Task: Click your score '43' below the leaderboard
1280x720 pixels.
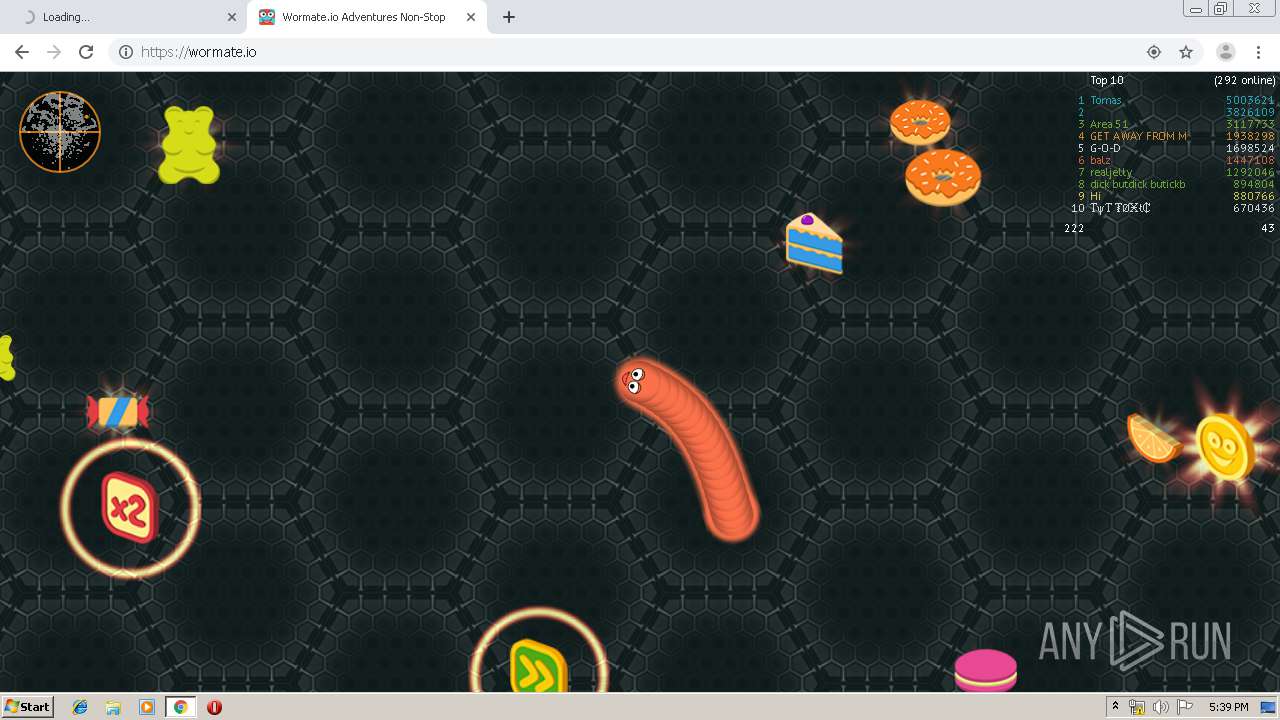Action: click(x=1268, y=228)
